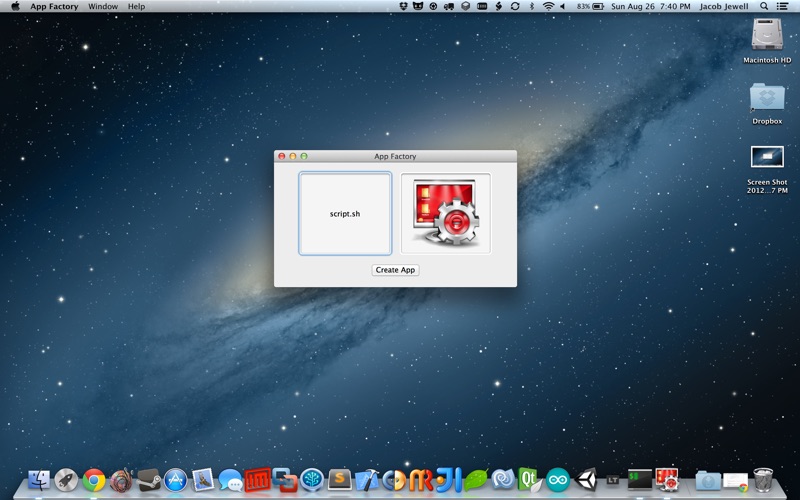The height and width of the screenshot is (500, 800).
Task: Open Finder from the Dock
Action: 39,480
